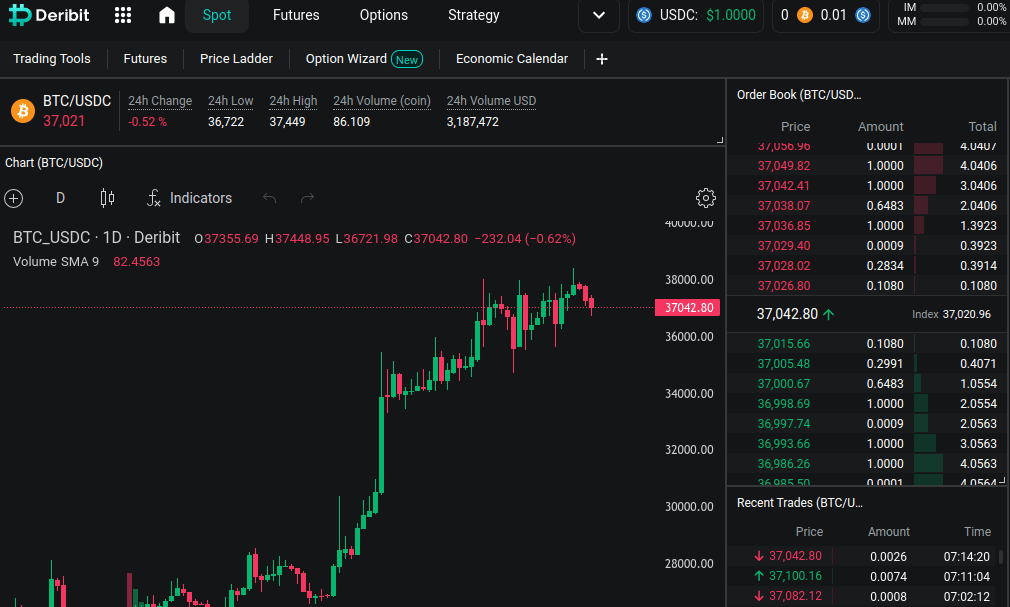The image size is (1010, 607).
Task: Open the Indicators menu
Action: tap(189, 198)
